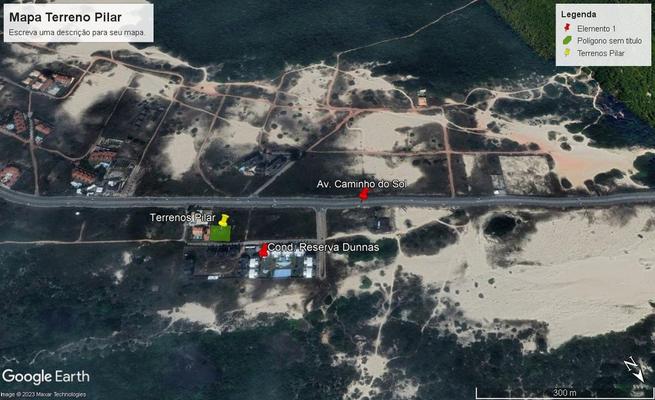
Task: Select the red pin at Cond. Reserva Dunnas
Action: point(263,250)
